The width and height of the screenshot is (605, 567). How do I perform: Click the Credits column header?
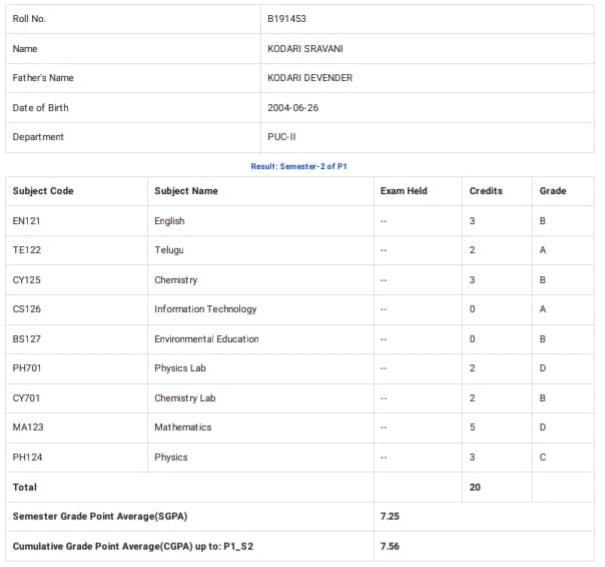[x=486, y=191]
